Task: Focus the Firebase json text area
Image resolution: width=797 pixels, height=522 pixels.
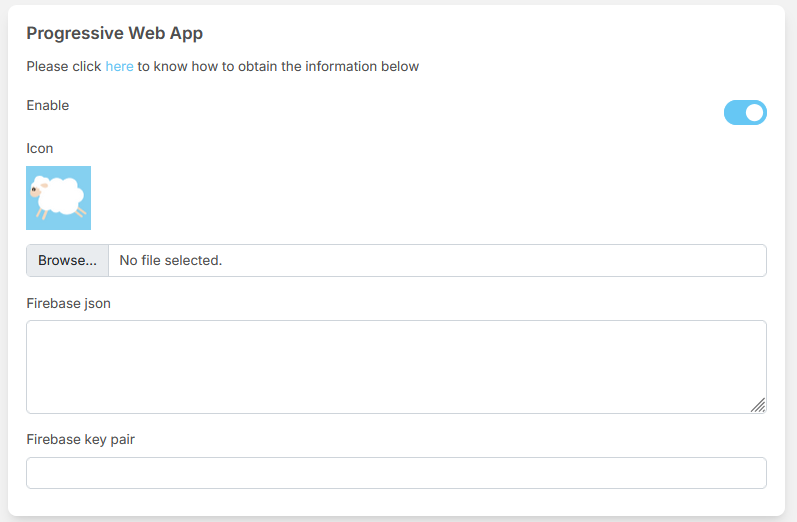Action: click(396, 366)
